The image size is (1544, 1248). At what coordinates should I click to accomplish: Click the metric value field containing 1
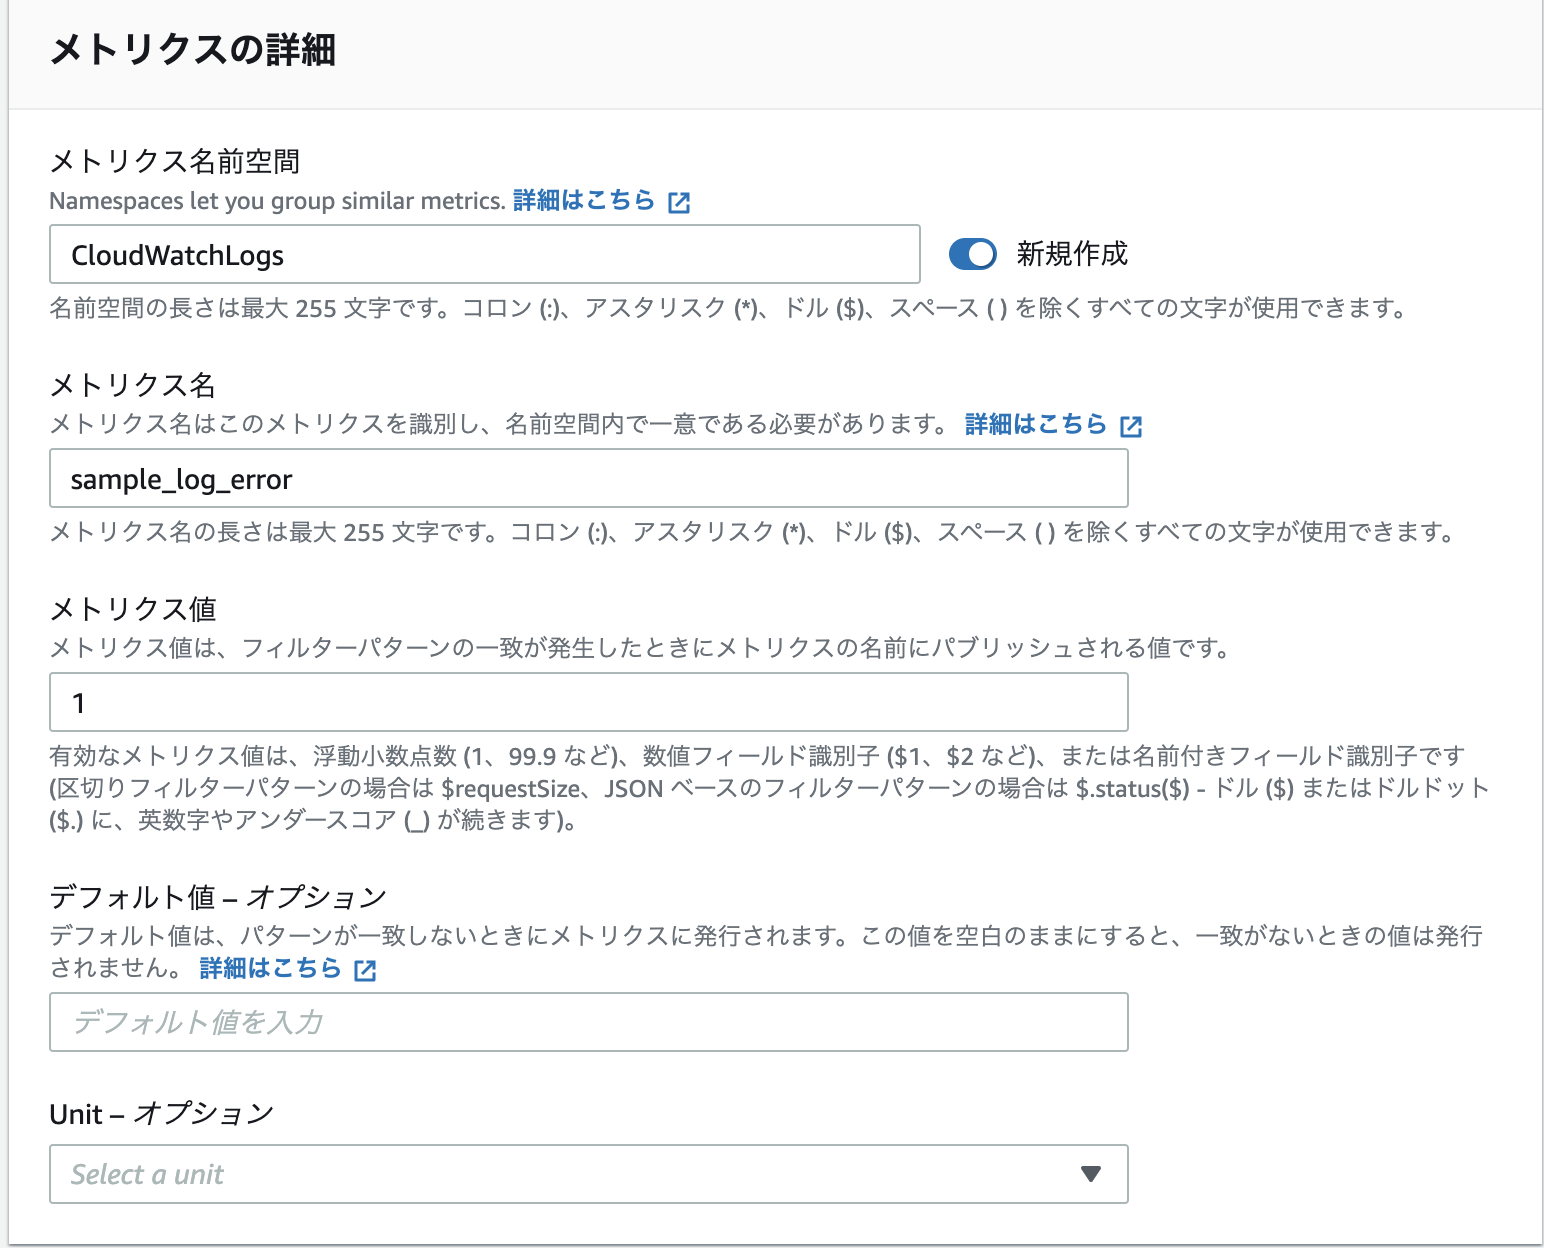(x=588, y=702)
